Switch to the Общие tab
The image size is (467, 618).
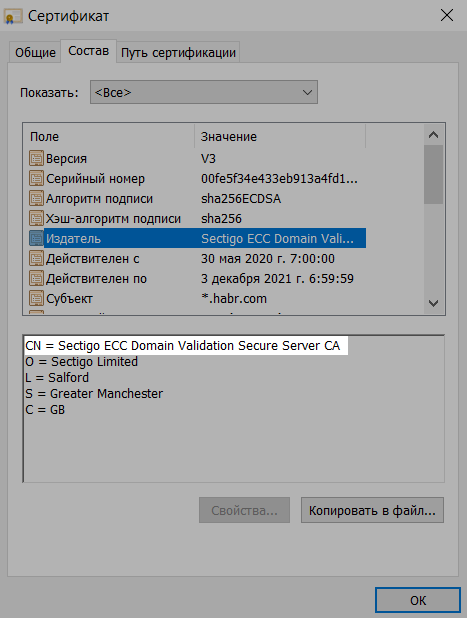[35, 52]
